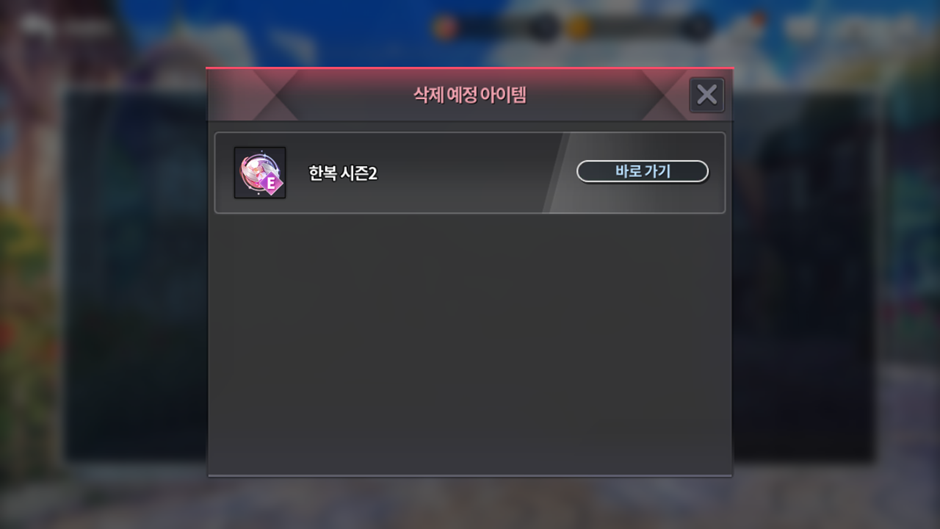Image resolution: width=940 pixels, height=529 pixels.
Task: Select the 한복 시즌2 item icon
Action: (x=260, y=173)
